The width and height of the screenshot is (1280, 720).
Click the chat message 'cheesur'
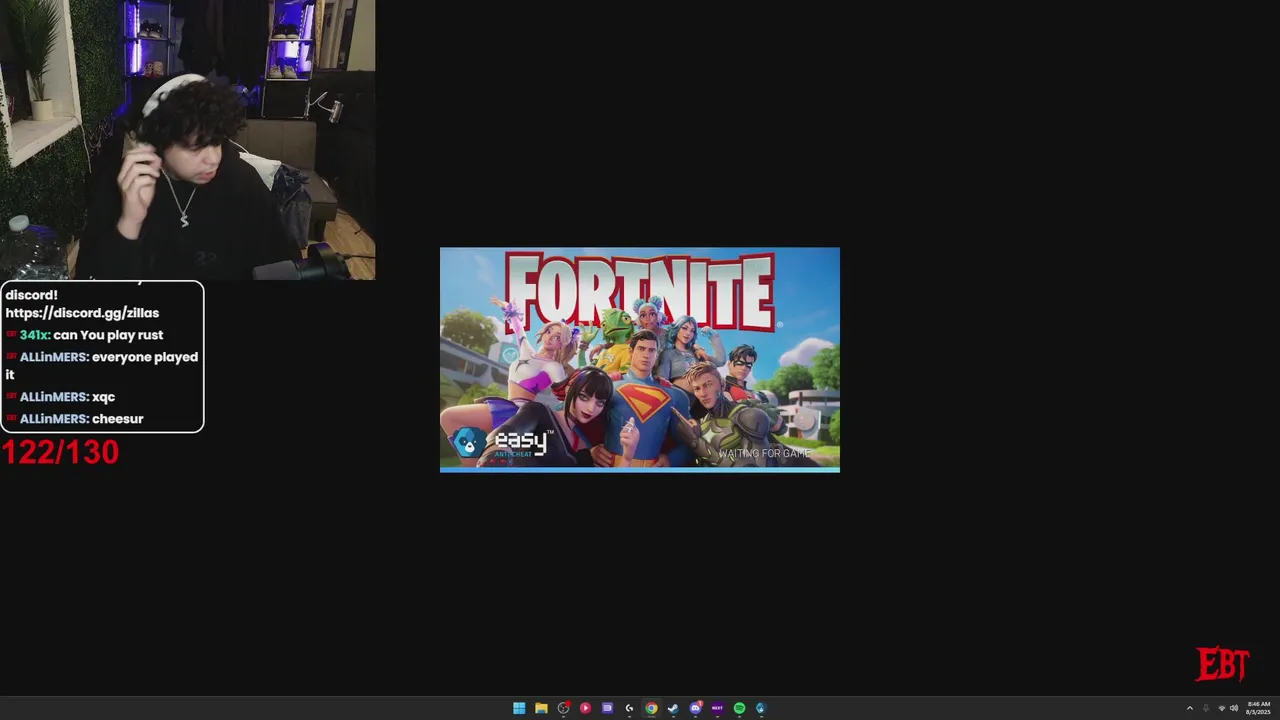coord(118,419)
